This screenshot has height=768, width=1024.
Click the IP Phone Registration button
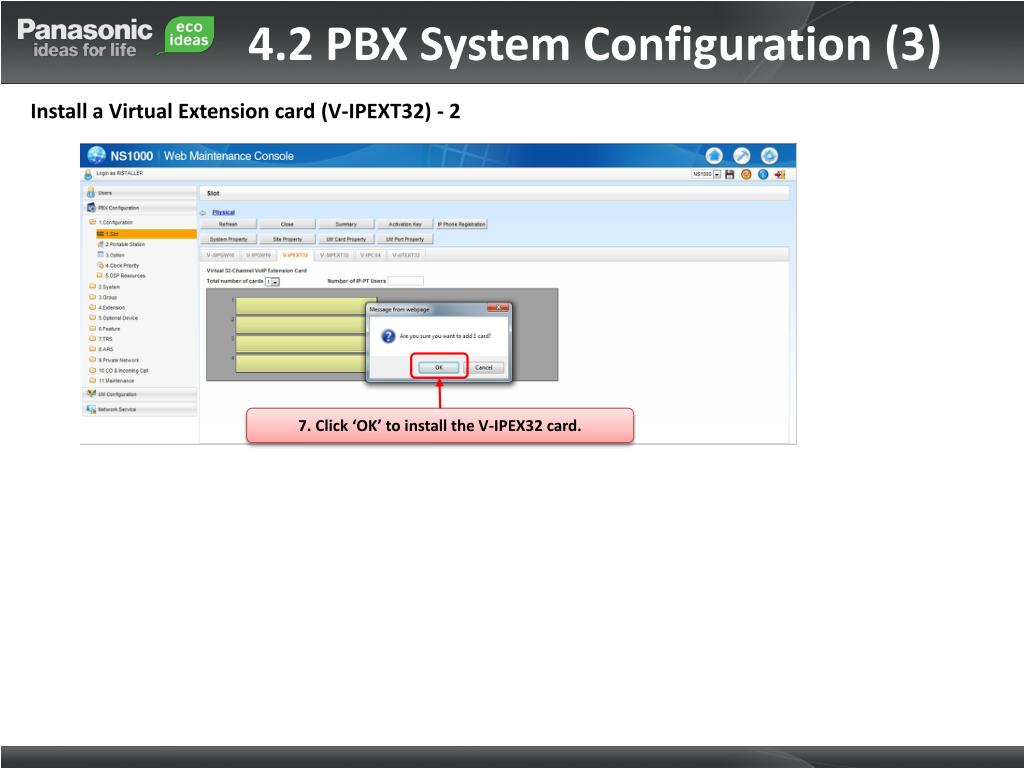click(462, 224)
